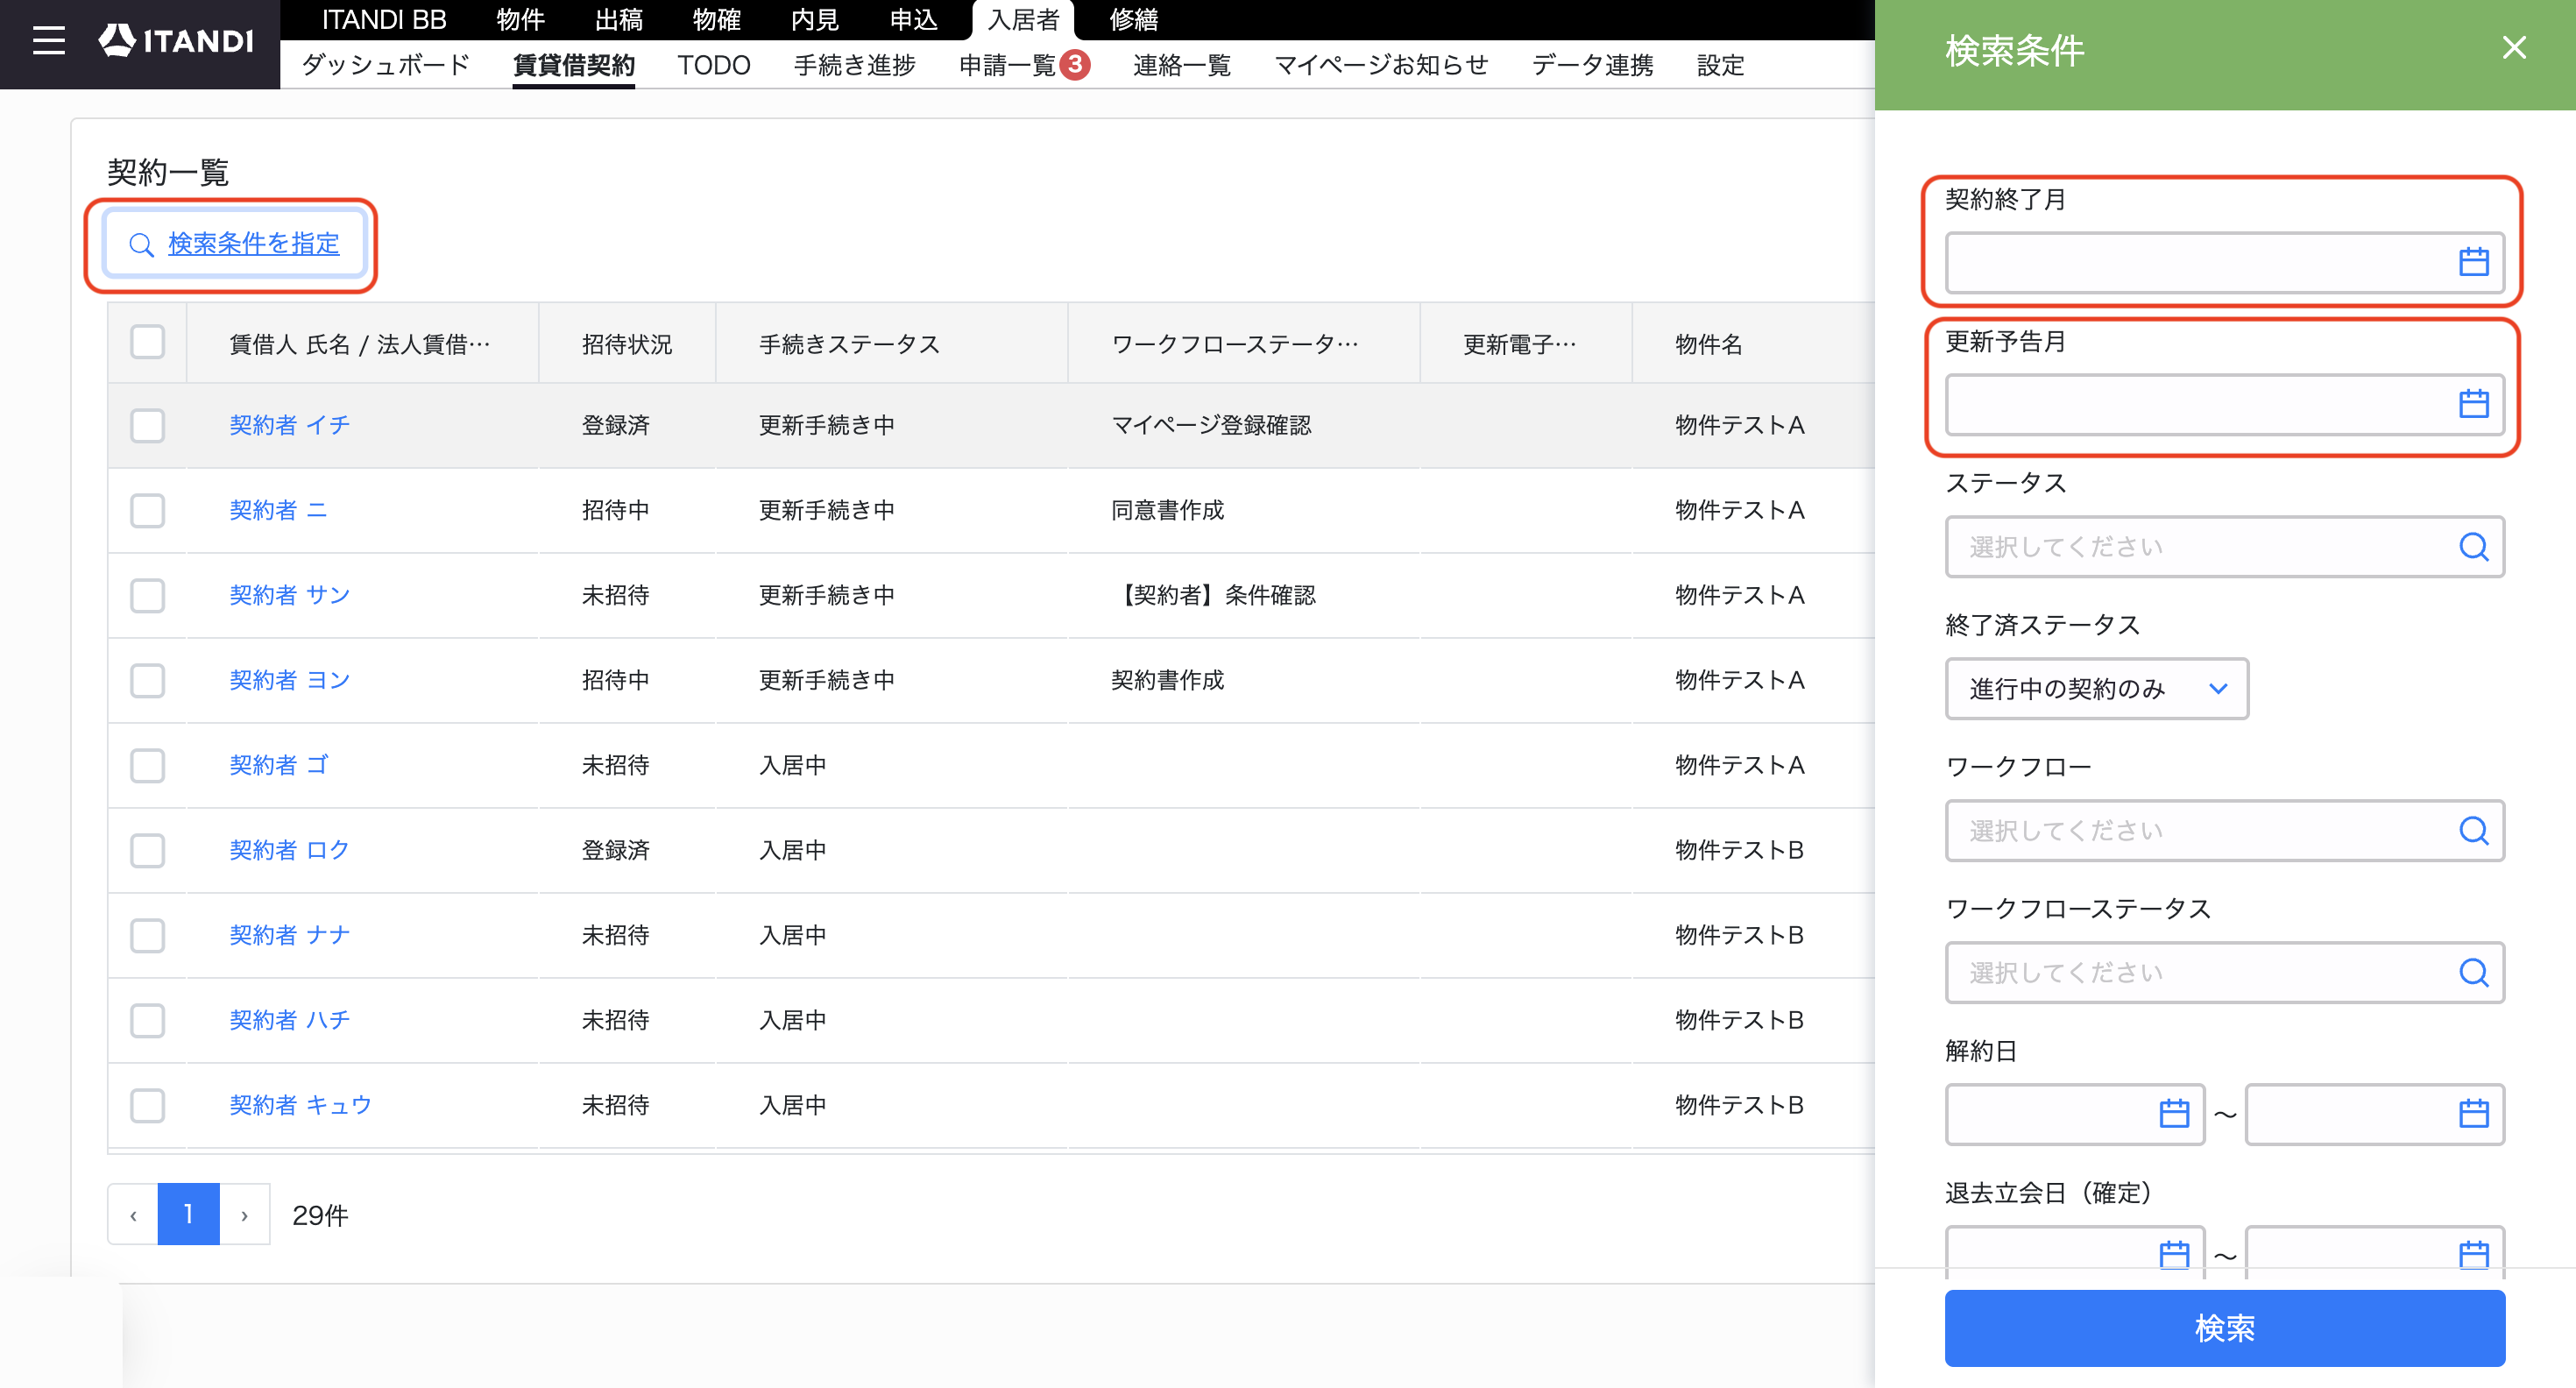Image resolution: width=2576 pixels, height=1388 pixels.
Task: Check the 契約者 キュウ row checkbox
Action: (x=147, y=1105)
